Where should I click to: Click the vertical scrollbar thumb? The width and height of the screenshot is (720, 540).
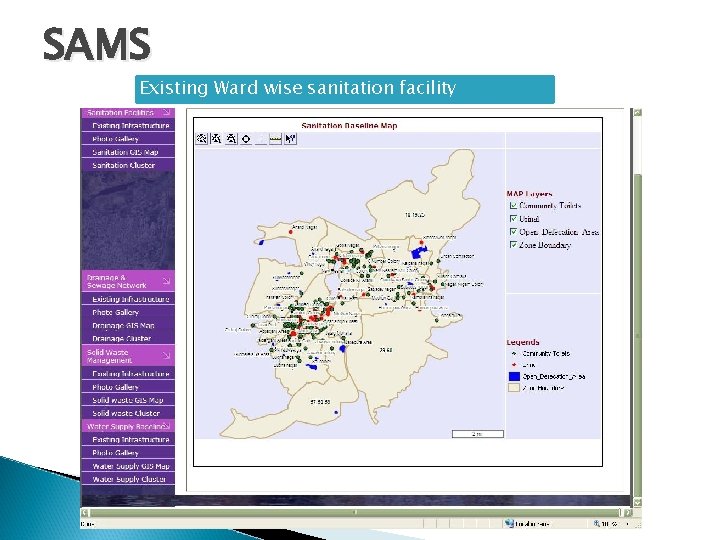[x=637, y=335]
